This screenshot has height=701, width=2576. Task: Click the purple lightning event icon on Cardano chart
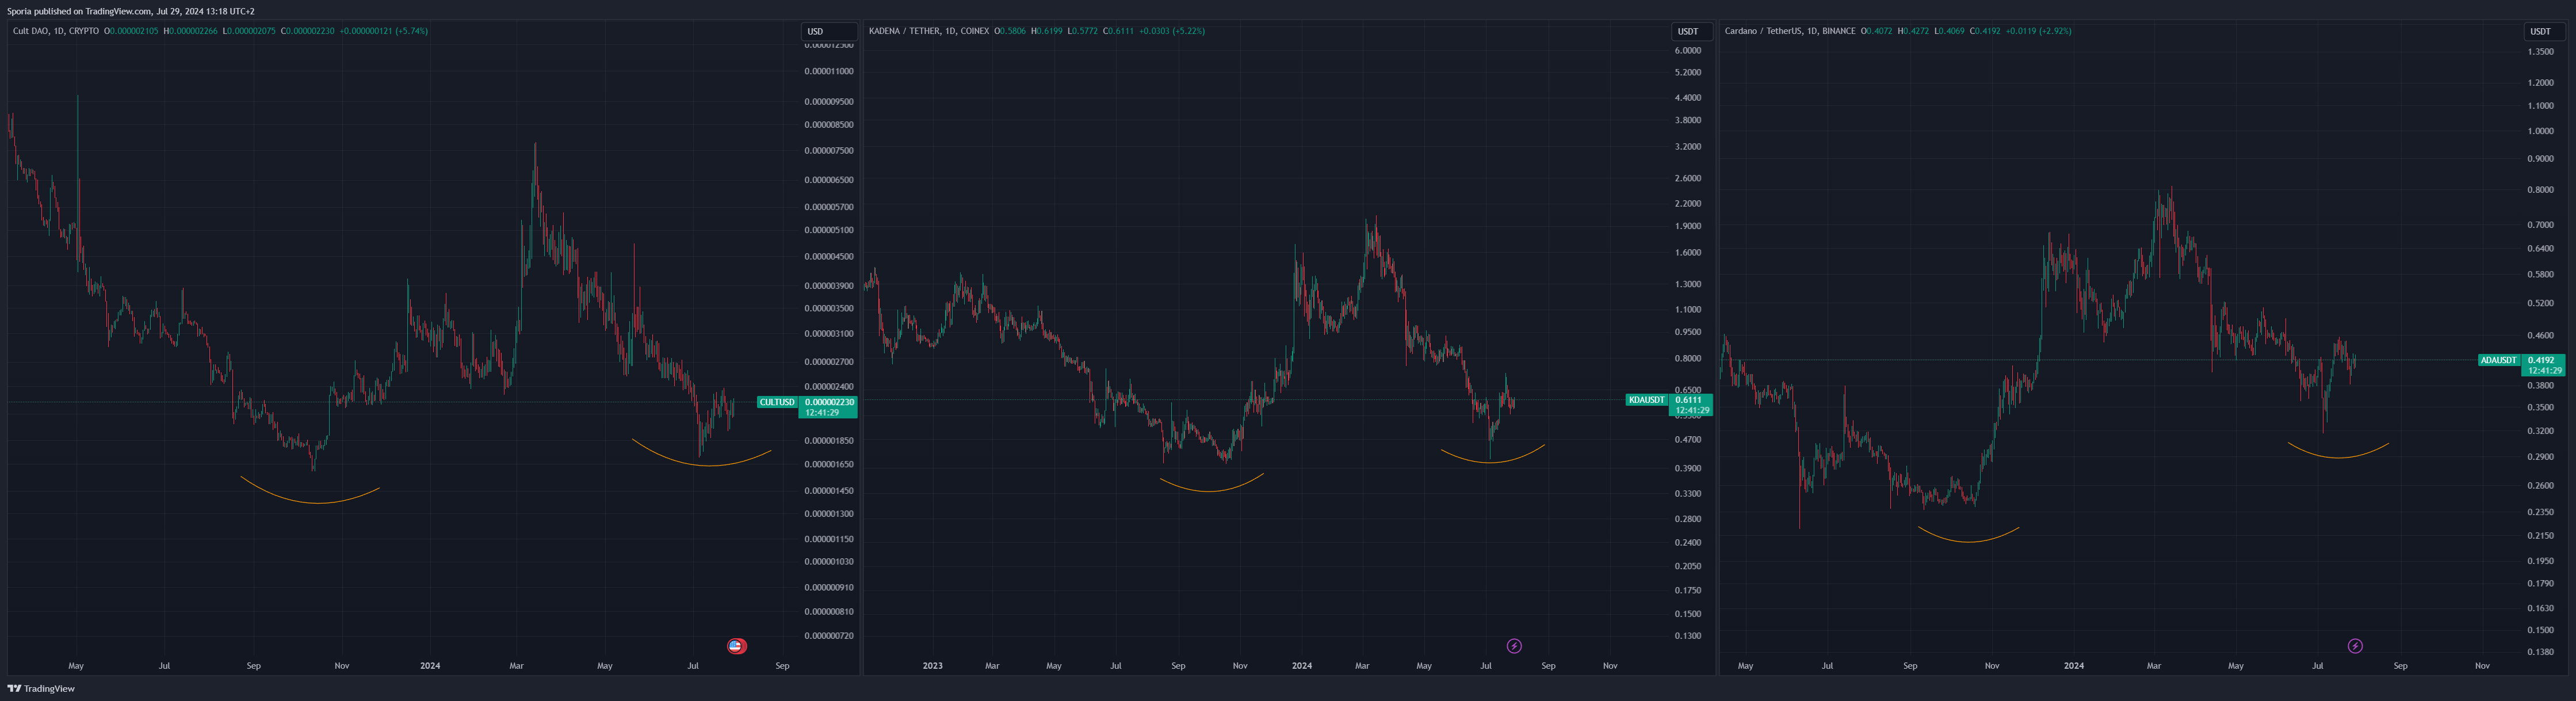pos(2355,646)
